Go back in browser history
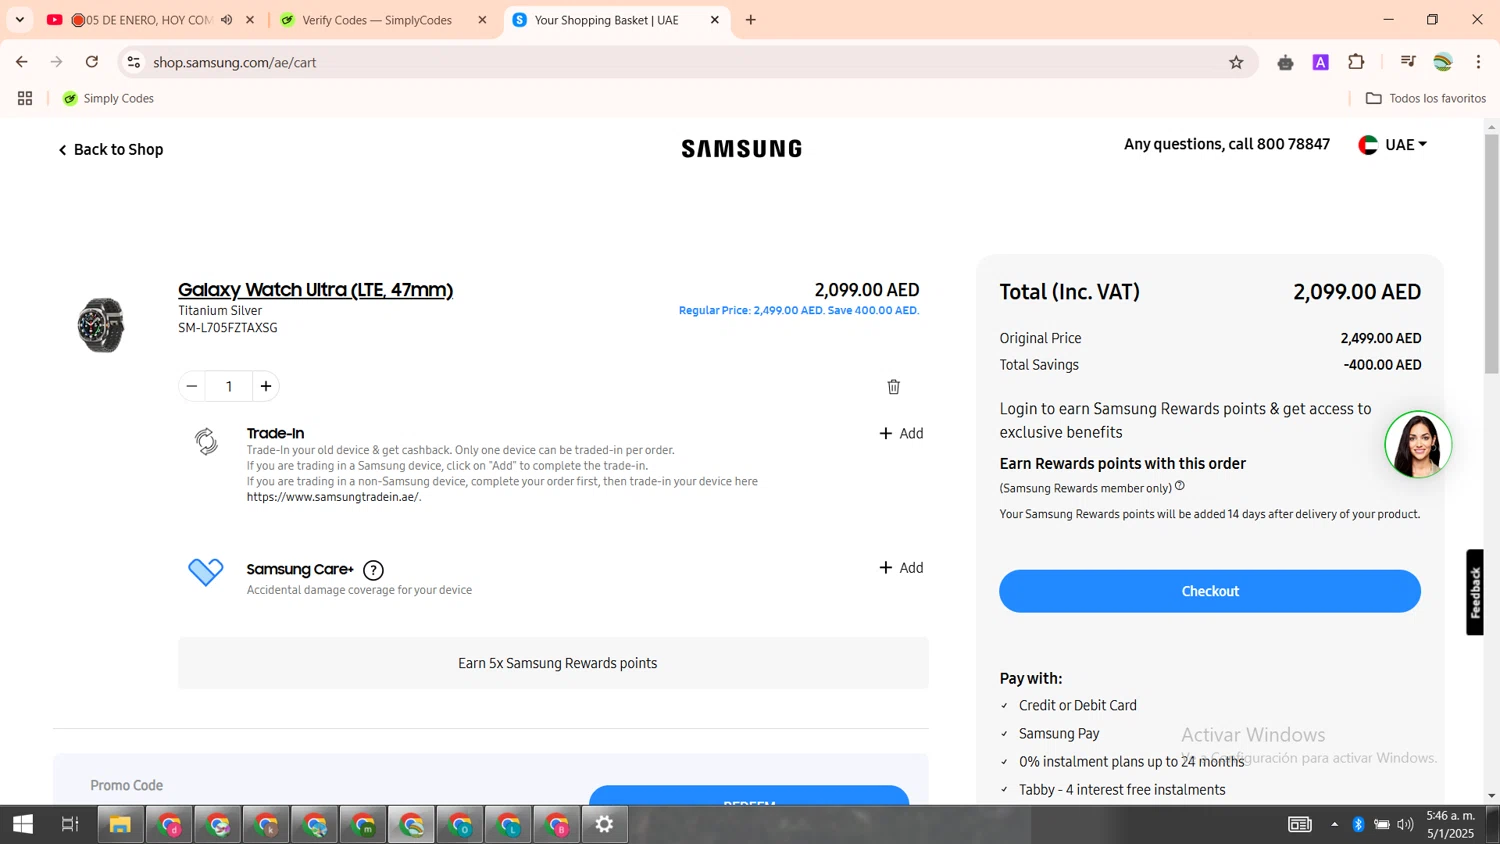 point(22,62)
